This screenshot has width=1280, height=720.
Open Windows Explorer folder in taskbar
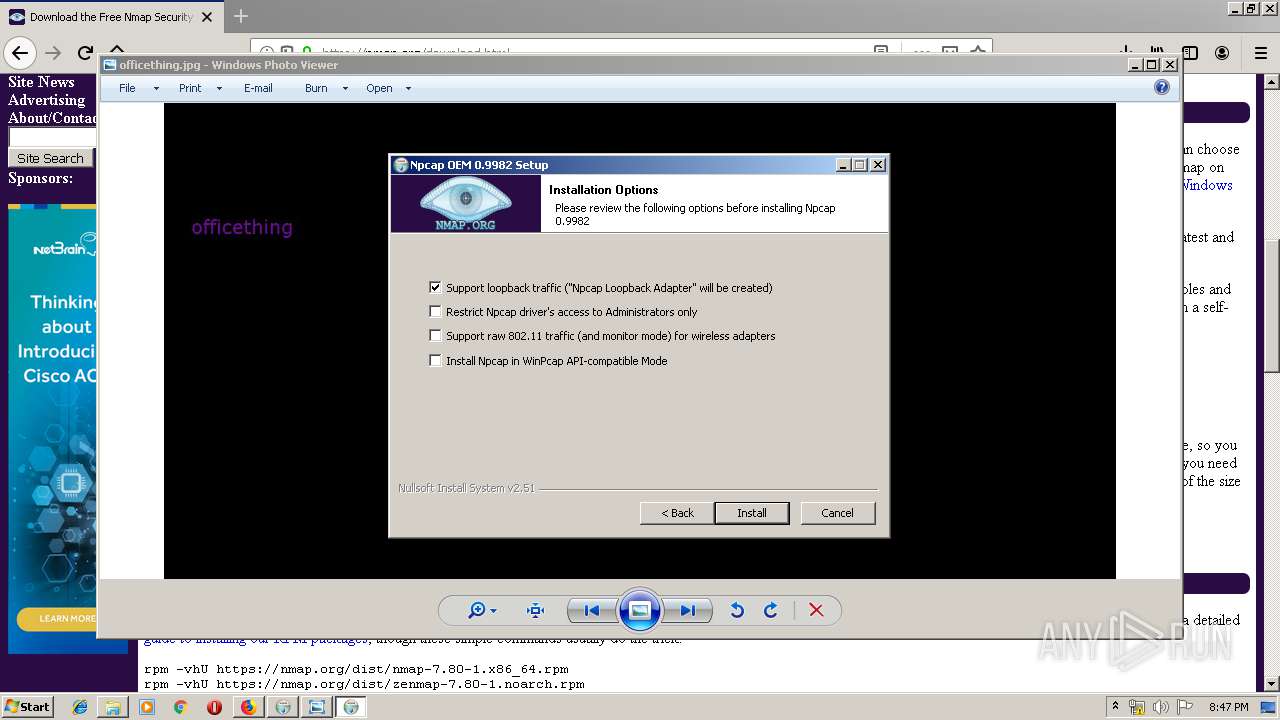click(x=113, y=707)
